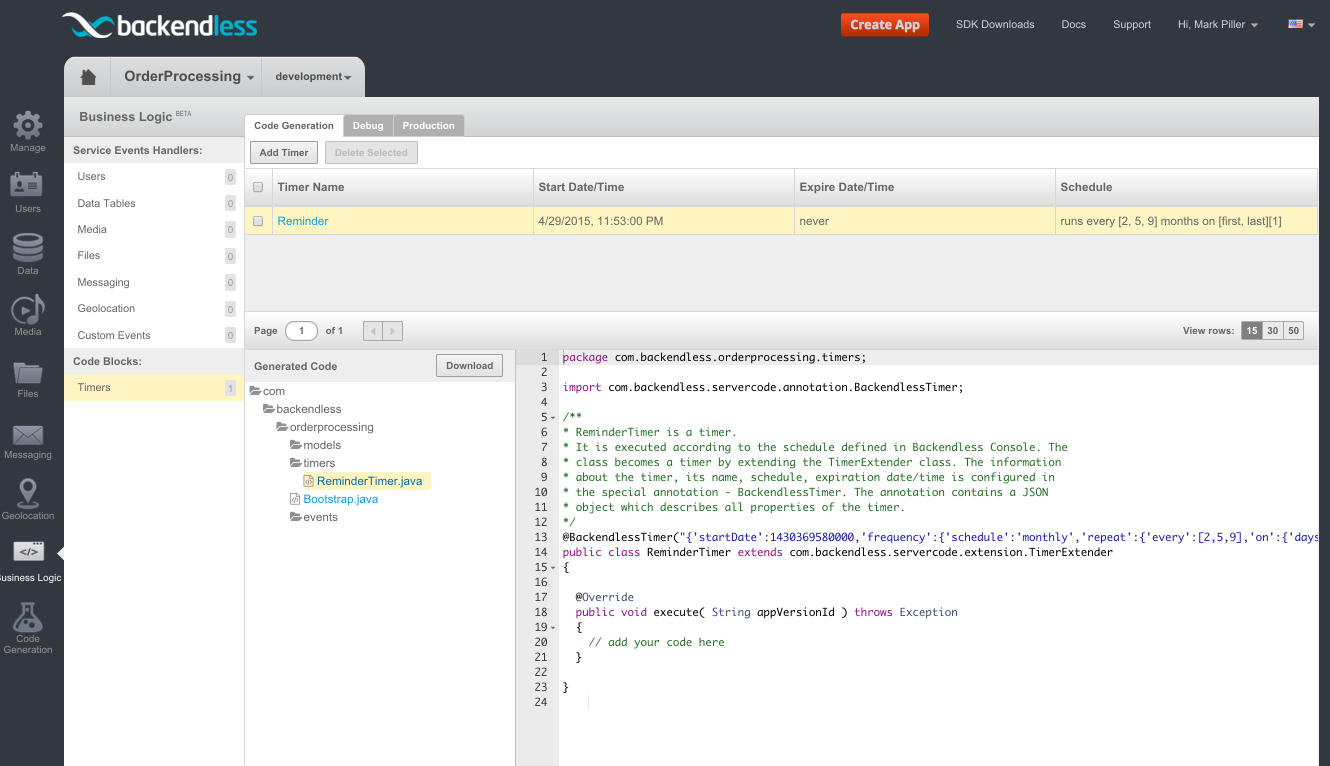Expand the models folder
The width and height of the screenshot is (1330, 766).
[295, 445]
